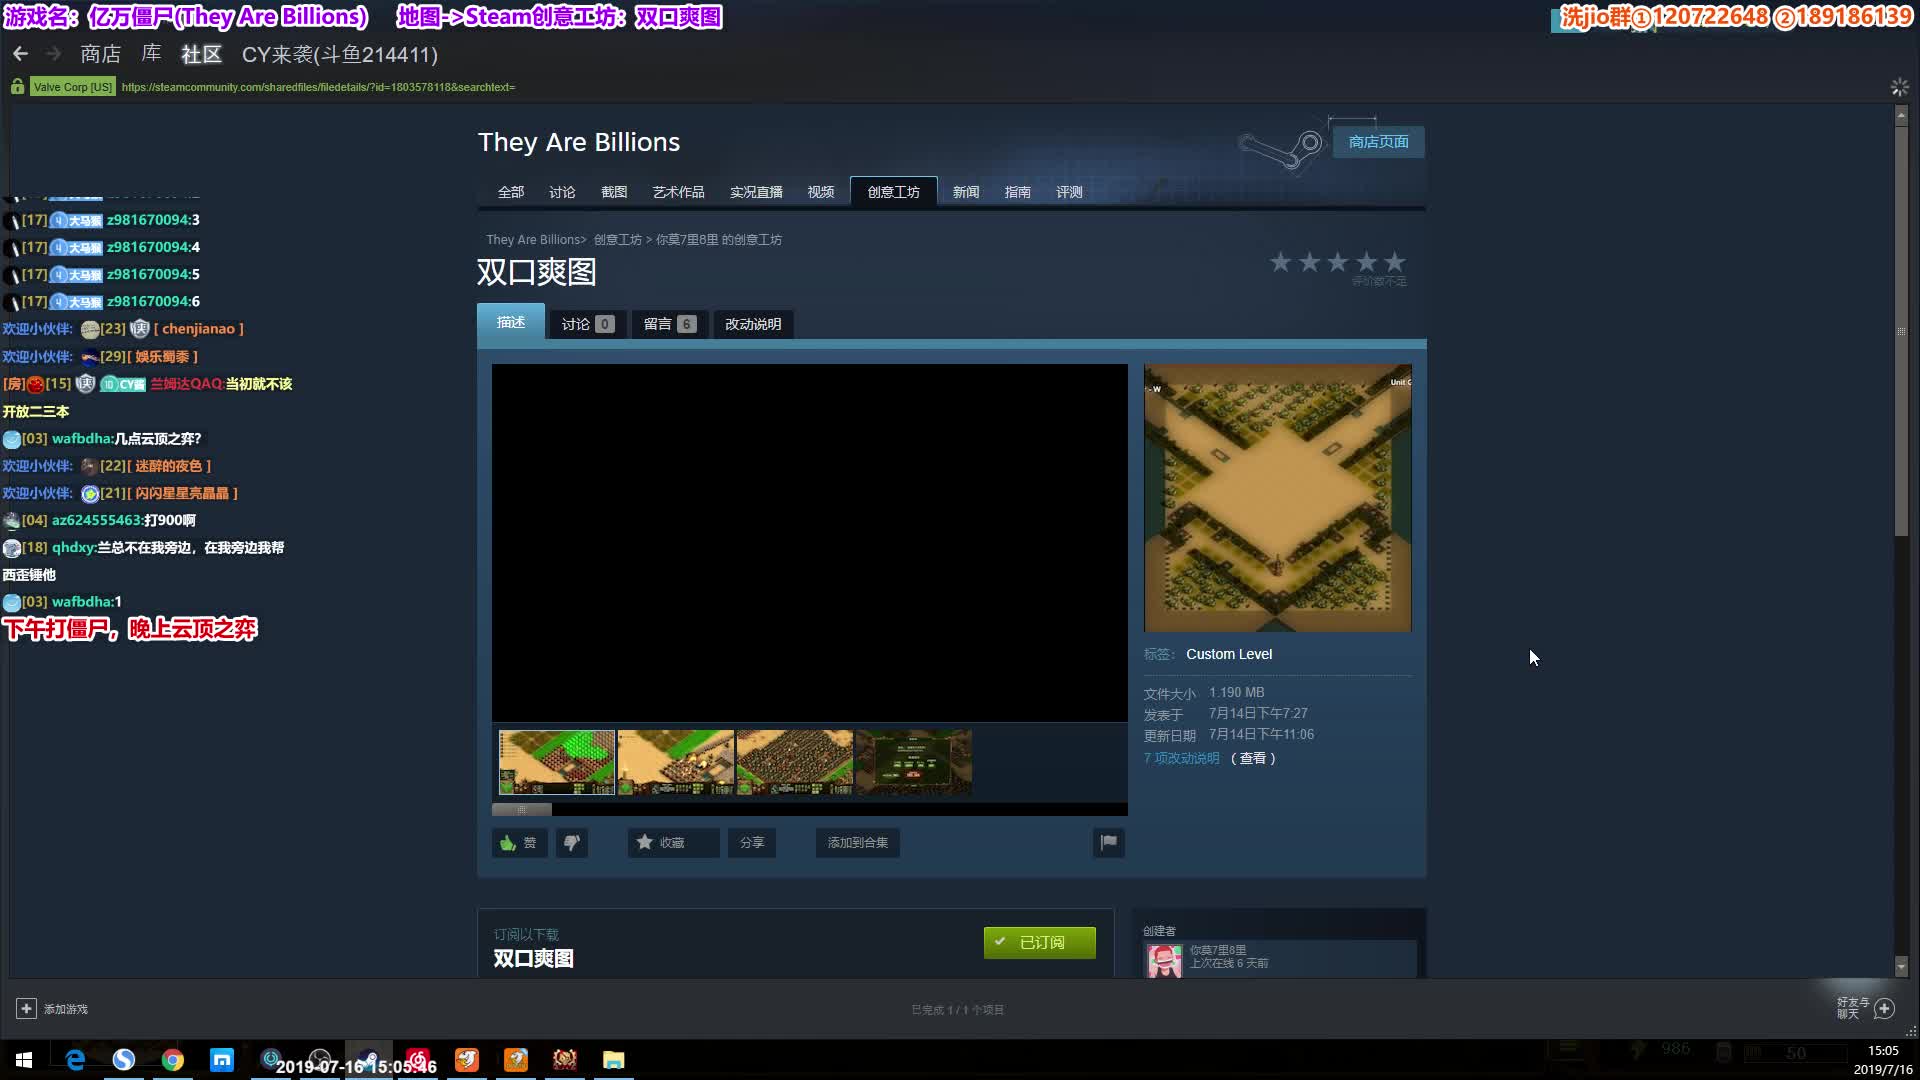Click the black main preview player area
The height and width of the screenshot is (1080, 1920).
click(810, 543)
